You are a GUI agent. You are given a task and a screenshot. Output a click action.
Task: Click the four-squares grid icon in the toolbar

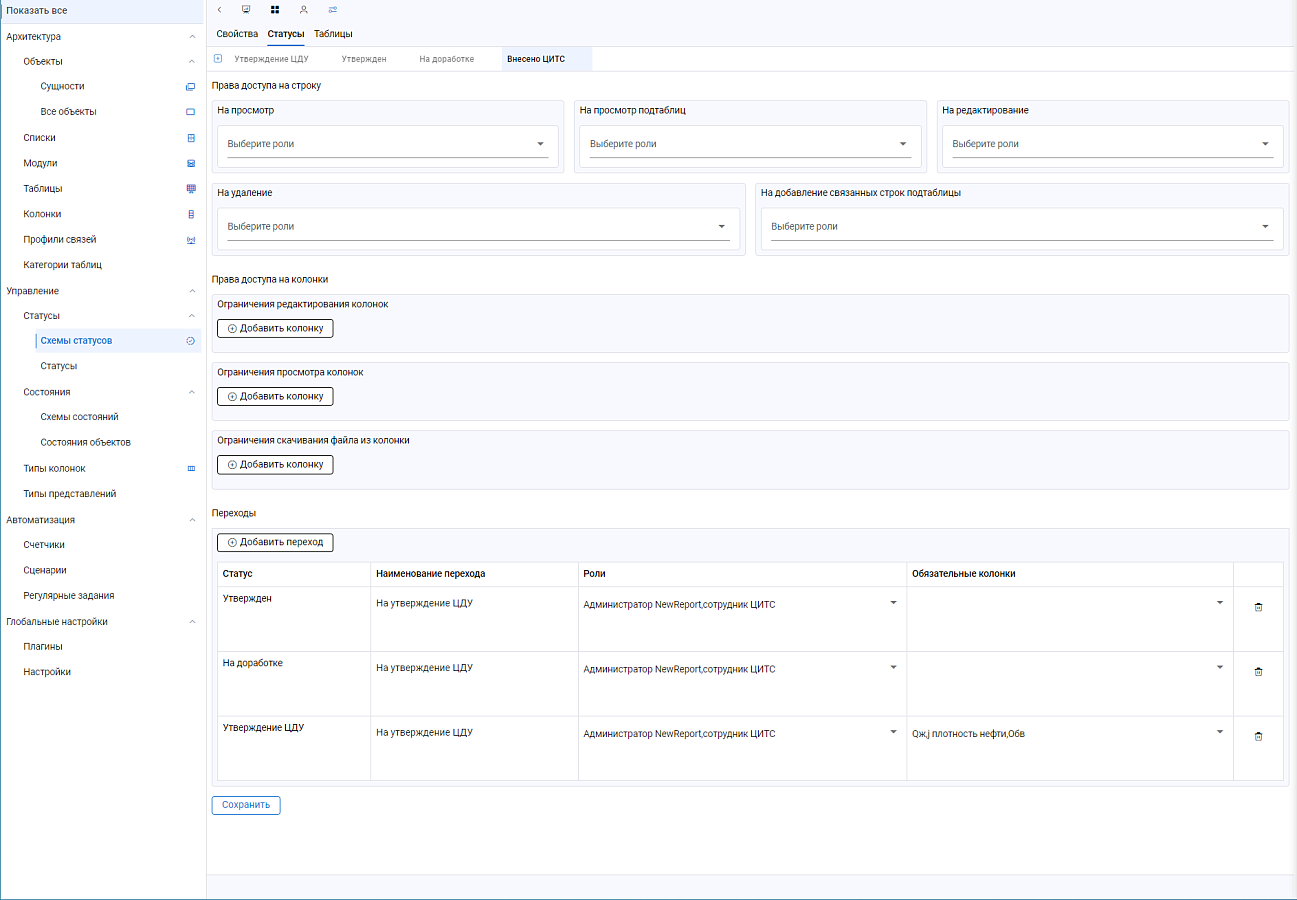(x=275, y=9)
